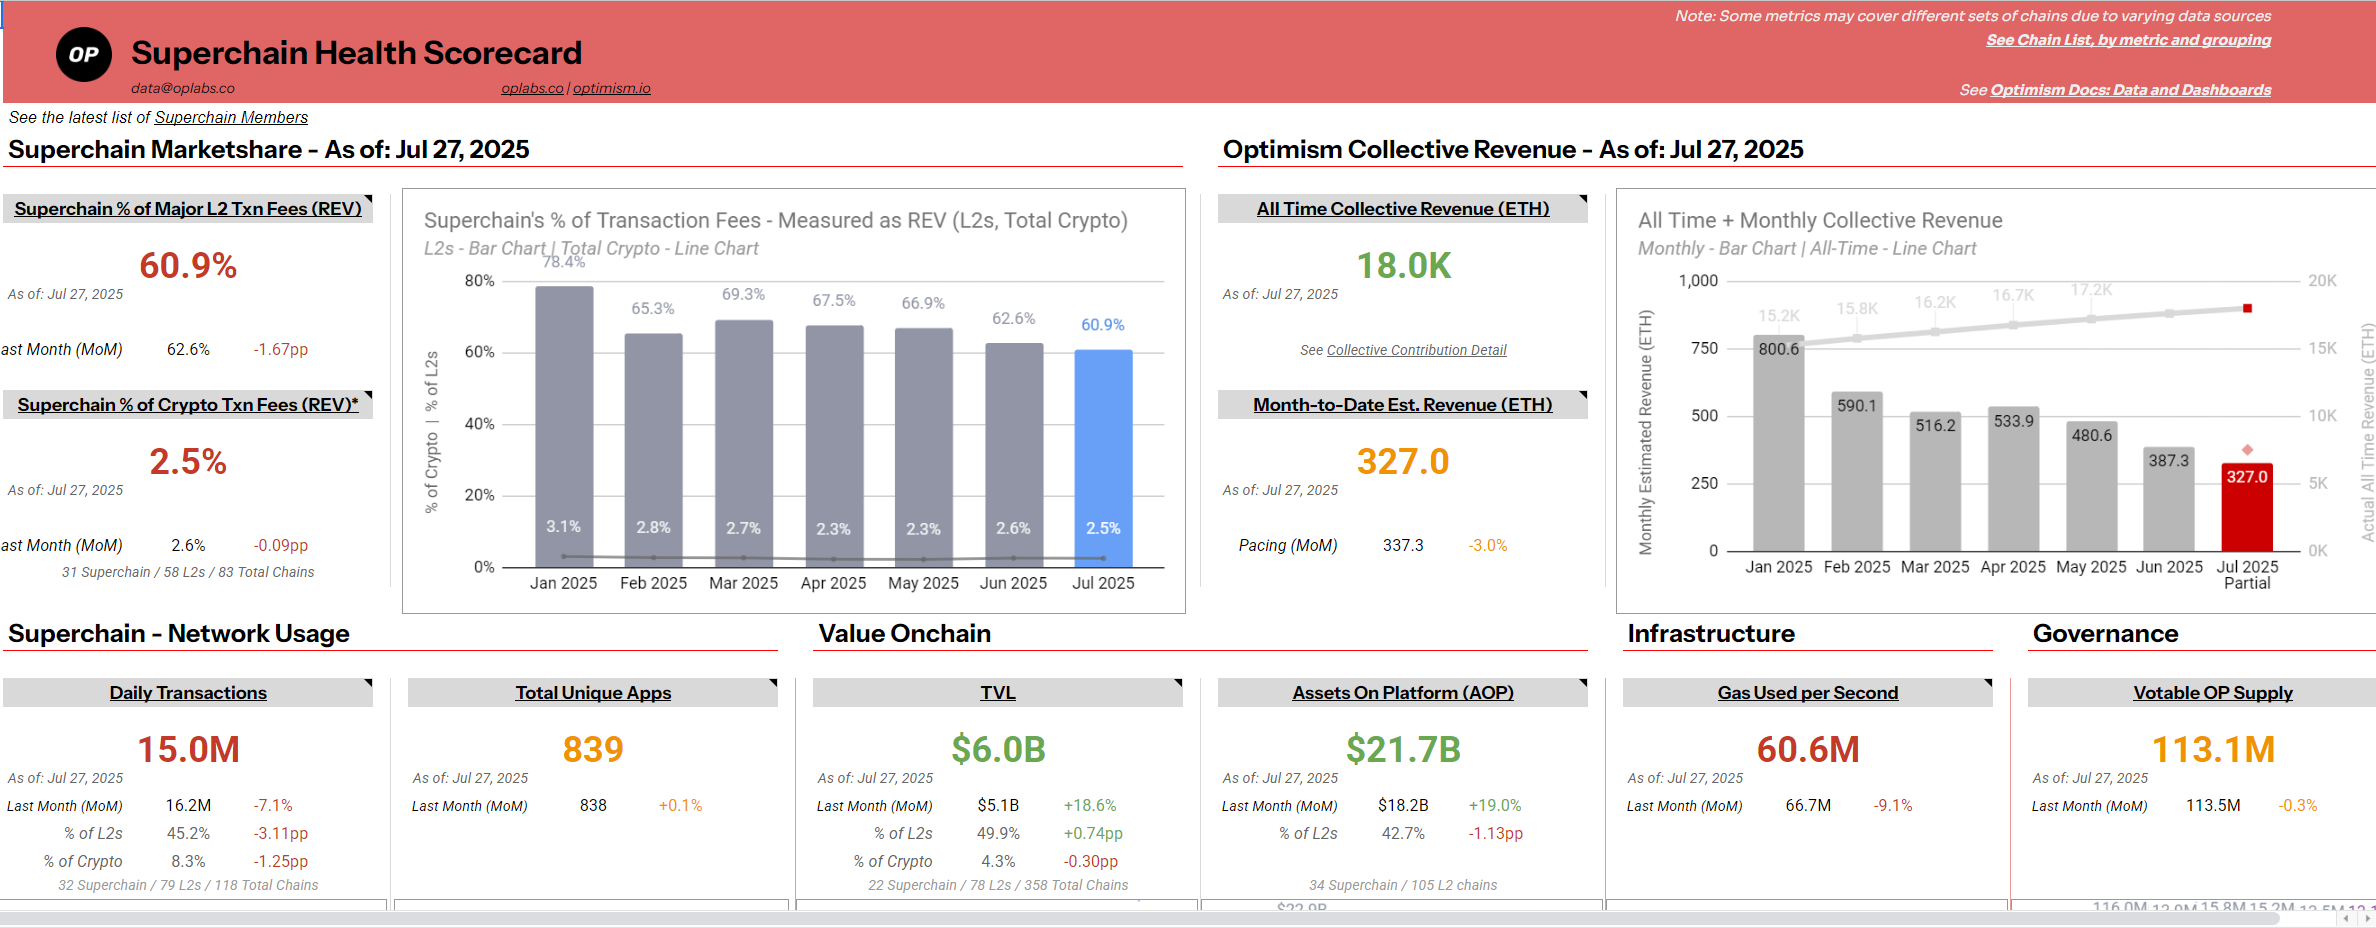Click the $21.7B AOP value
Image resolution: width=2376 pixels, height=928 pixels.
(1403, 749)
